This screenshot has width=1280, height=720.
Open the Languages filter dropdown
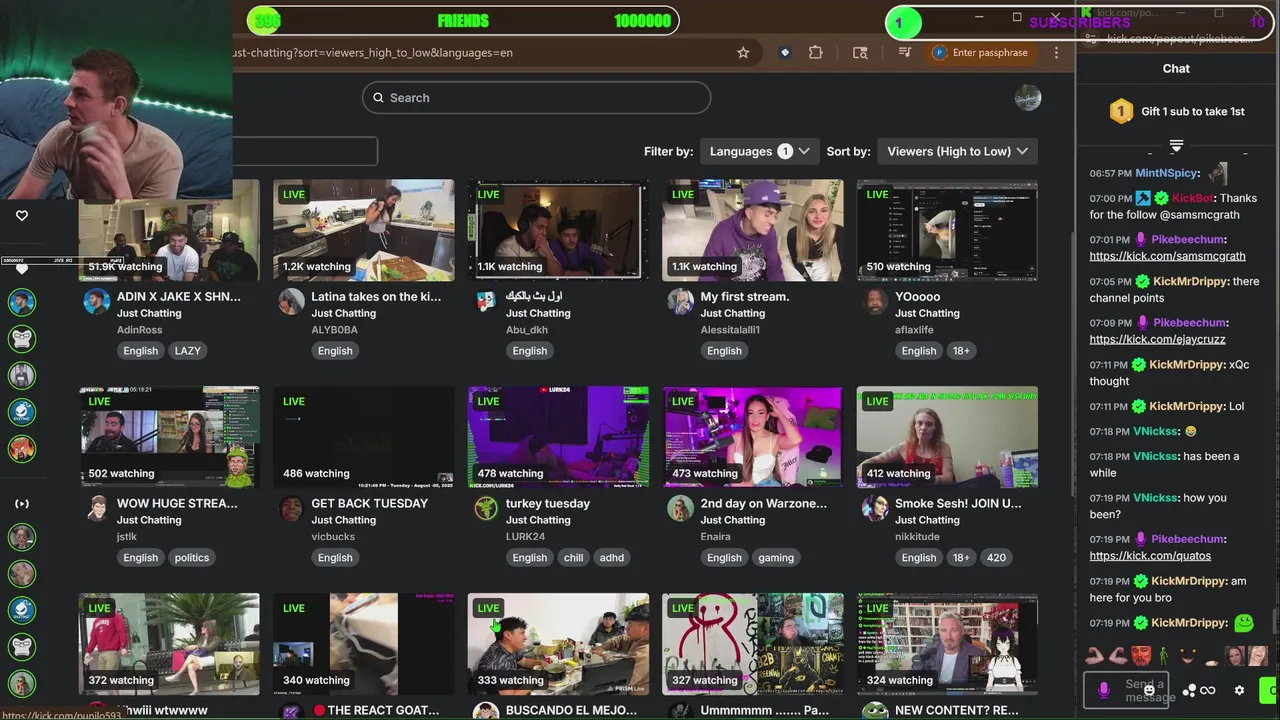coord(760,151)
